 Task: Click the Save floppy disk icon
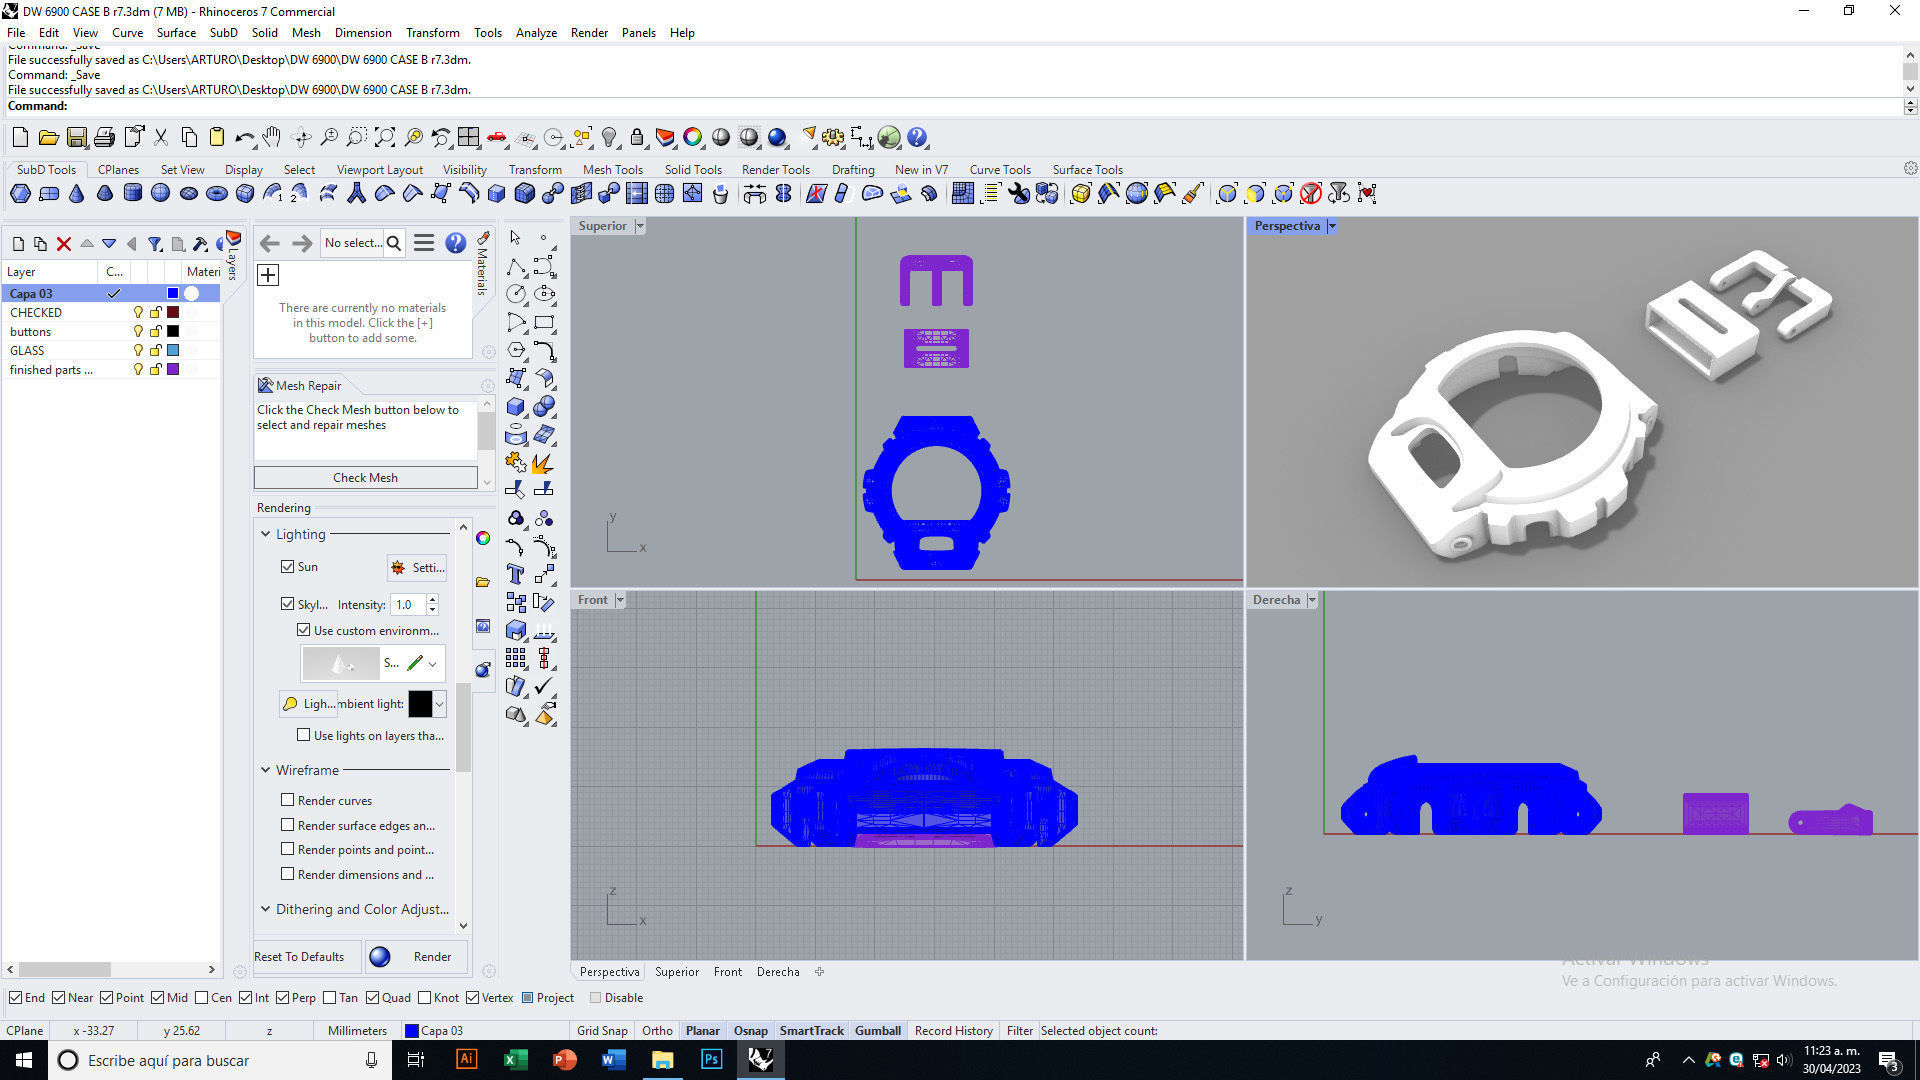[x=77, y=138]
